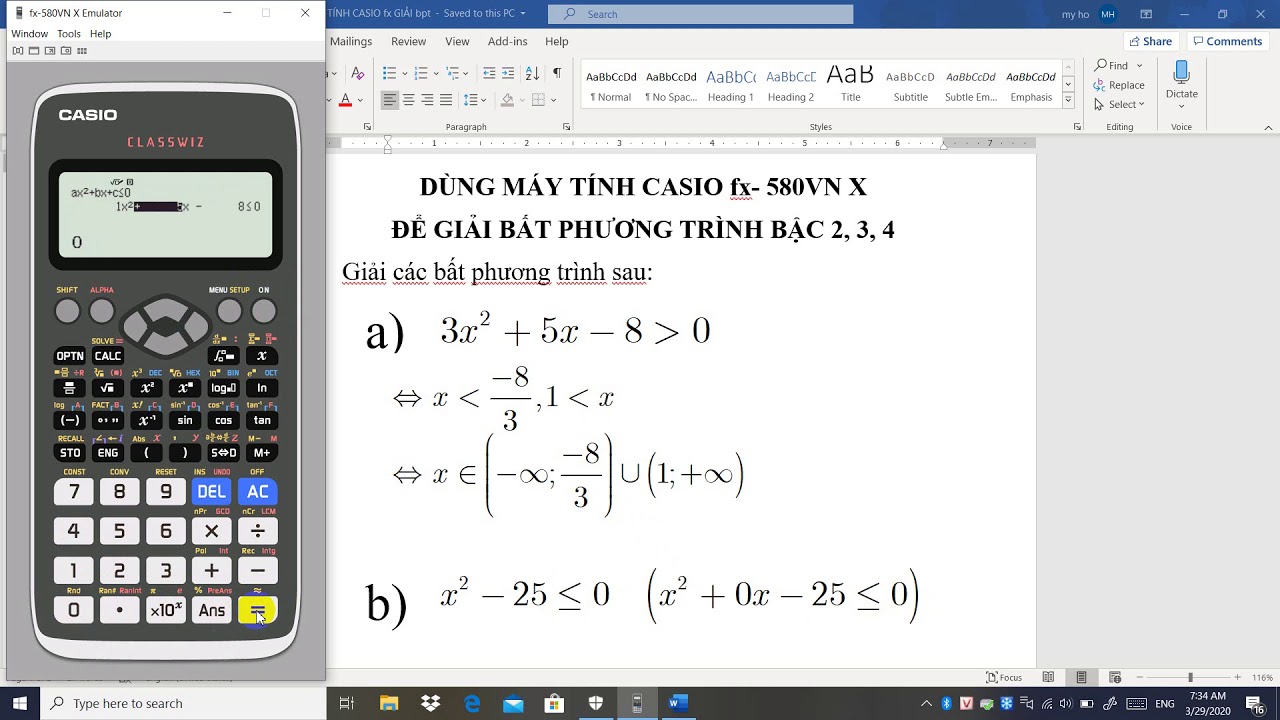Collapse the Word ribbon
Viewport: 1280px width, 720px height.
tap(1269, 127)
